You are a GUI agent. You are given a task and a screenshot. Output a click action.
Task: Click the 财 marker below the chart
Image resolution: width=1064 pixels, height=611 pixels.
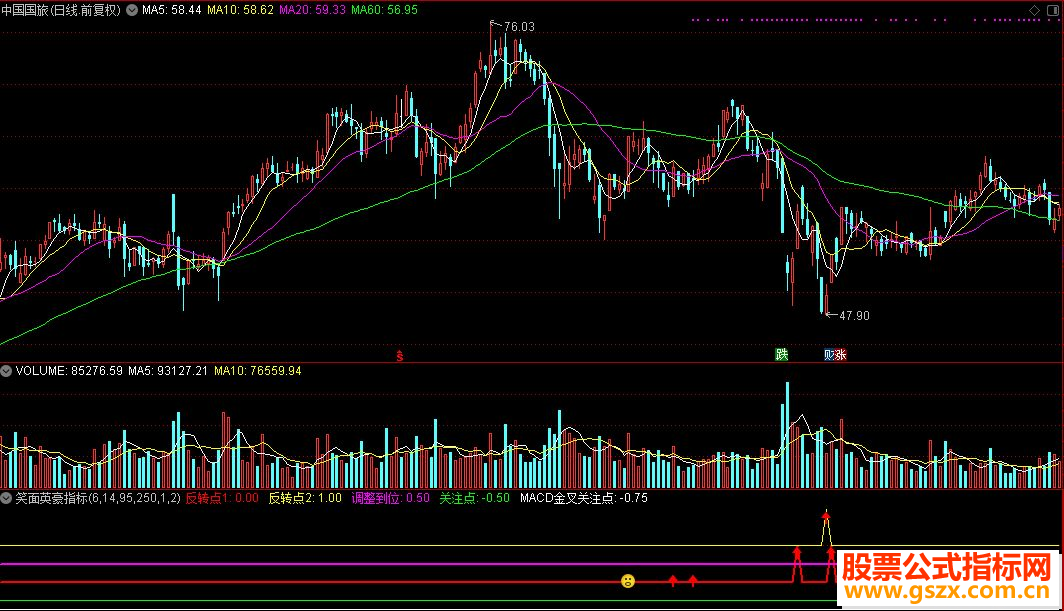pyautogui.click(x=829, y=354)
